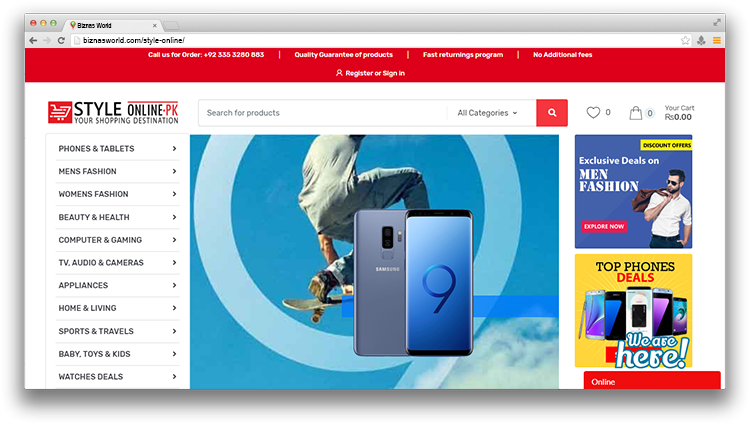Click the Search for products field
This screenshot has height=425, width=750.
pyautogui.click(x=322, y=113)
